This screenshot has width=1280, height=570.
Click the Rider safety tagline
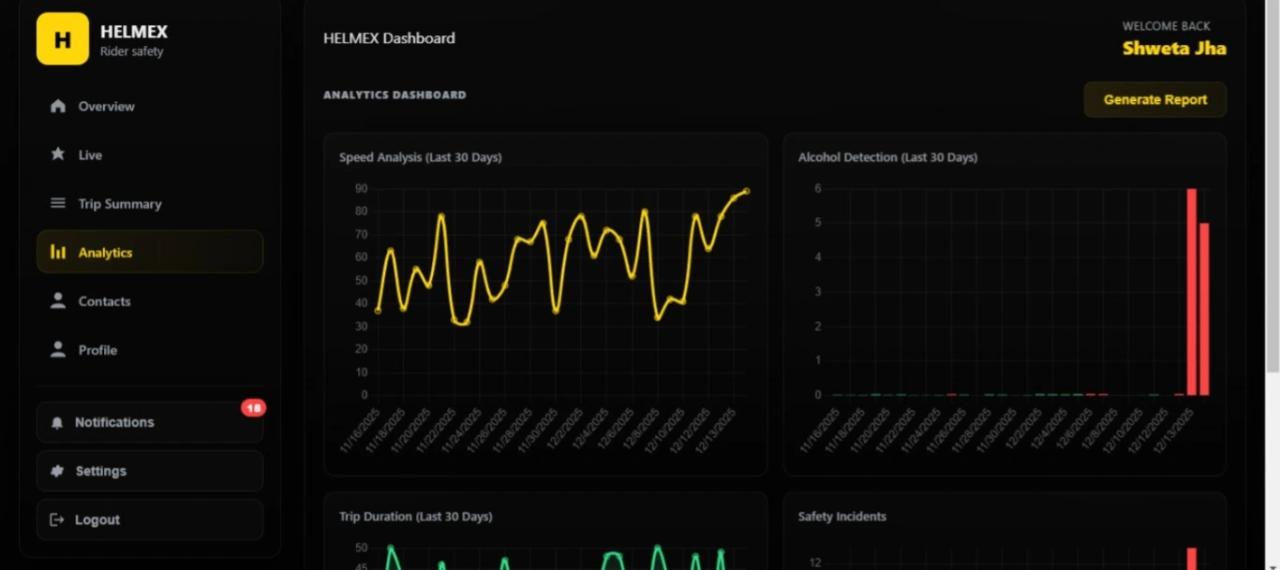(x=131, y=52)
